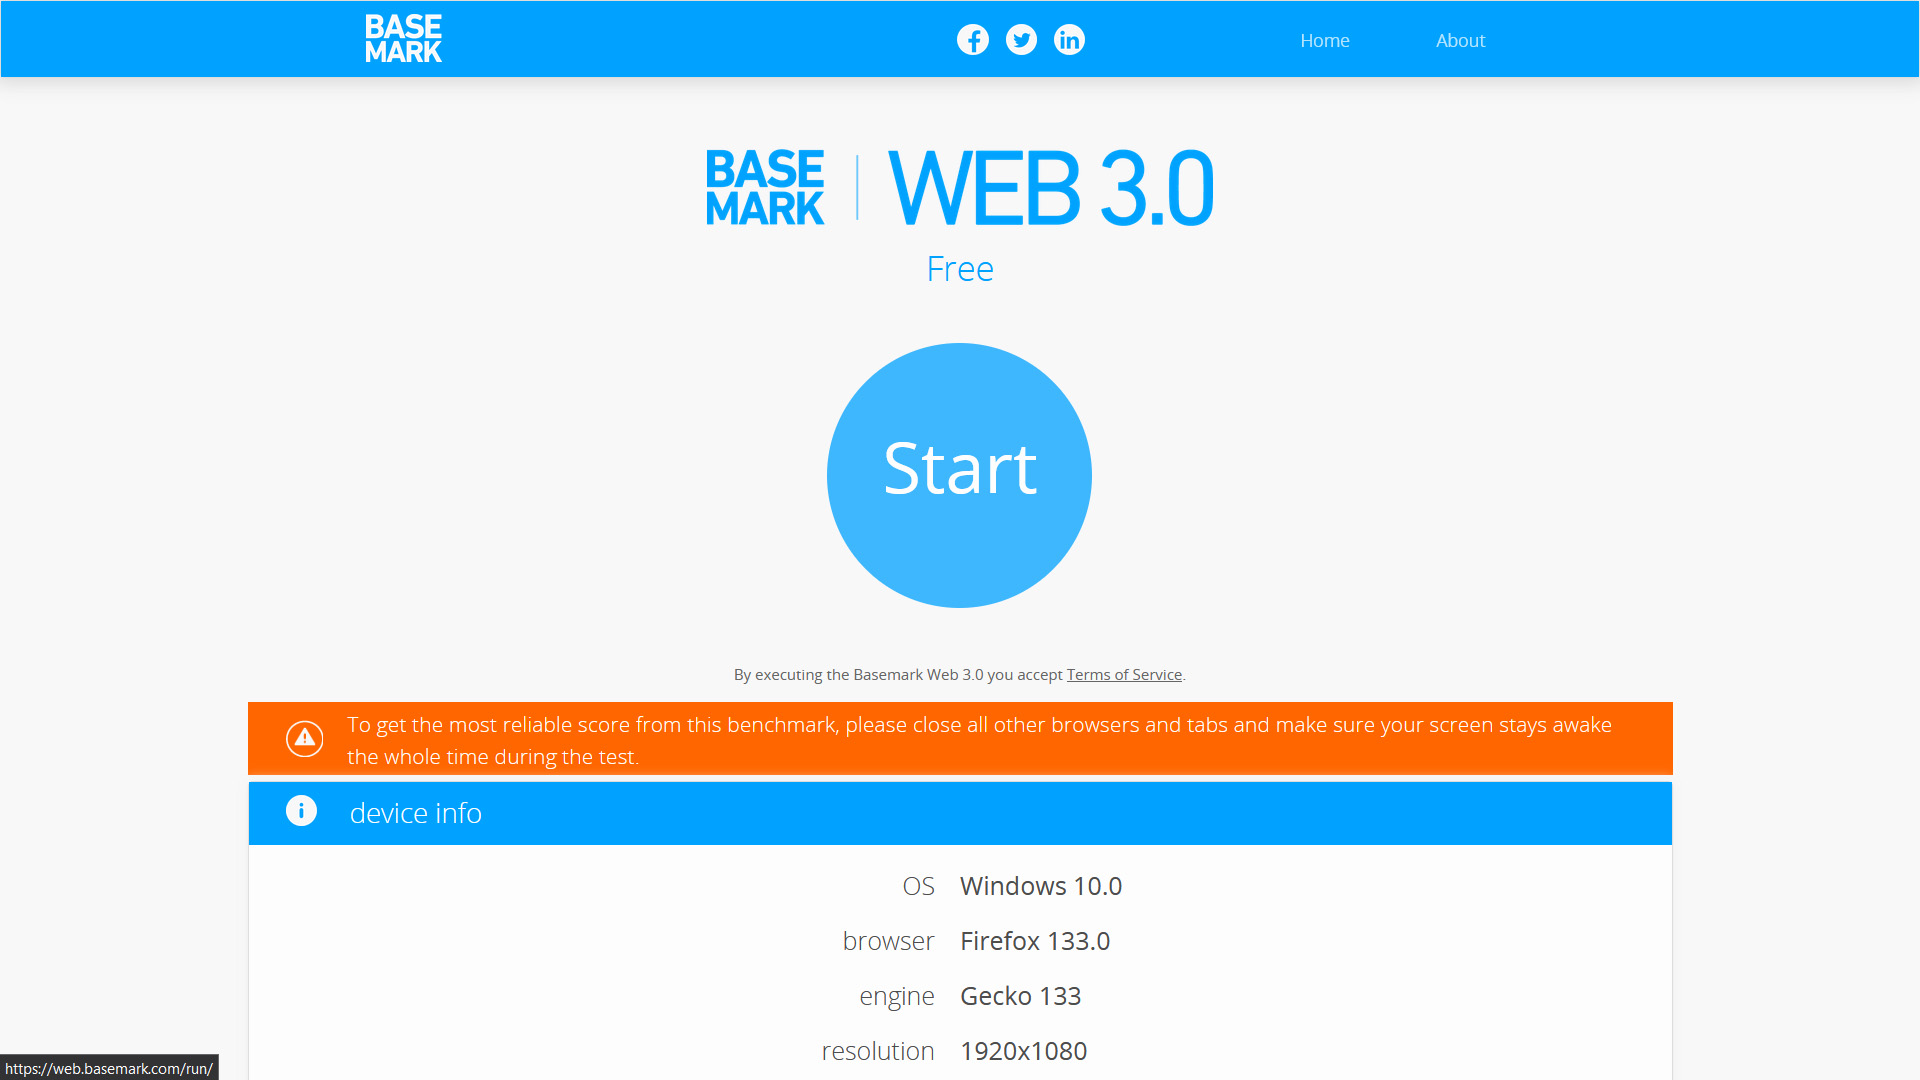The image size is (1920, 1080).
Task: Select the 1920x1080 resolution value
Action: (1023, 1051)
